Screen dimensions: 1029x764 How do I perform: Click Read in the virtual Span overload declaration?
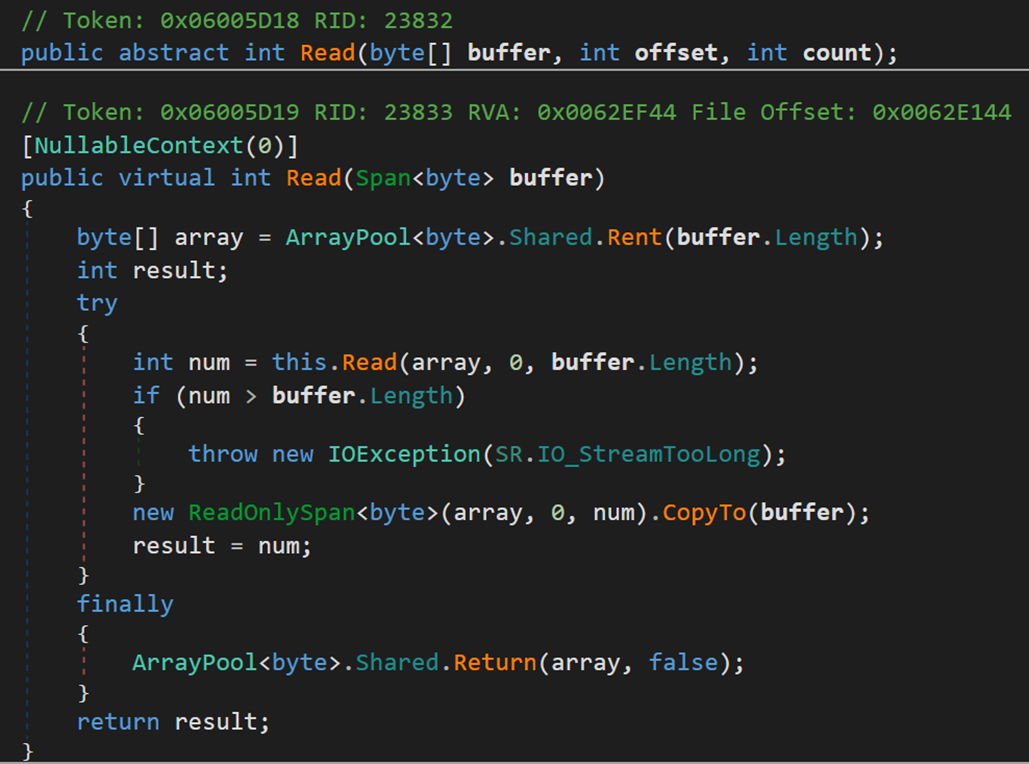(314, 178)
